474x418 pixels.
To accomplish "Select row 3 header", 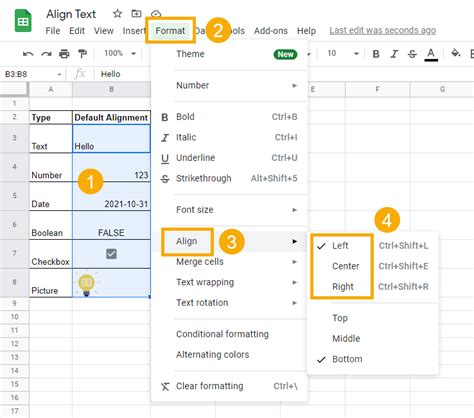I will pos(14,138).
